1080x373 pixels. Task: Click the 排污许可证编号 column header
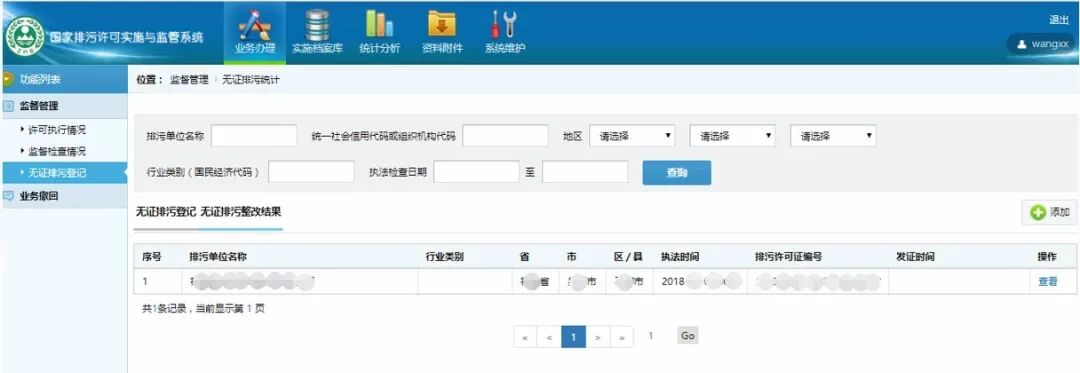click(788, 257)
